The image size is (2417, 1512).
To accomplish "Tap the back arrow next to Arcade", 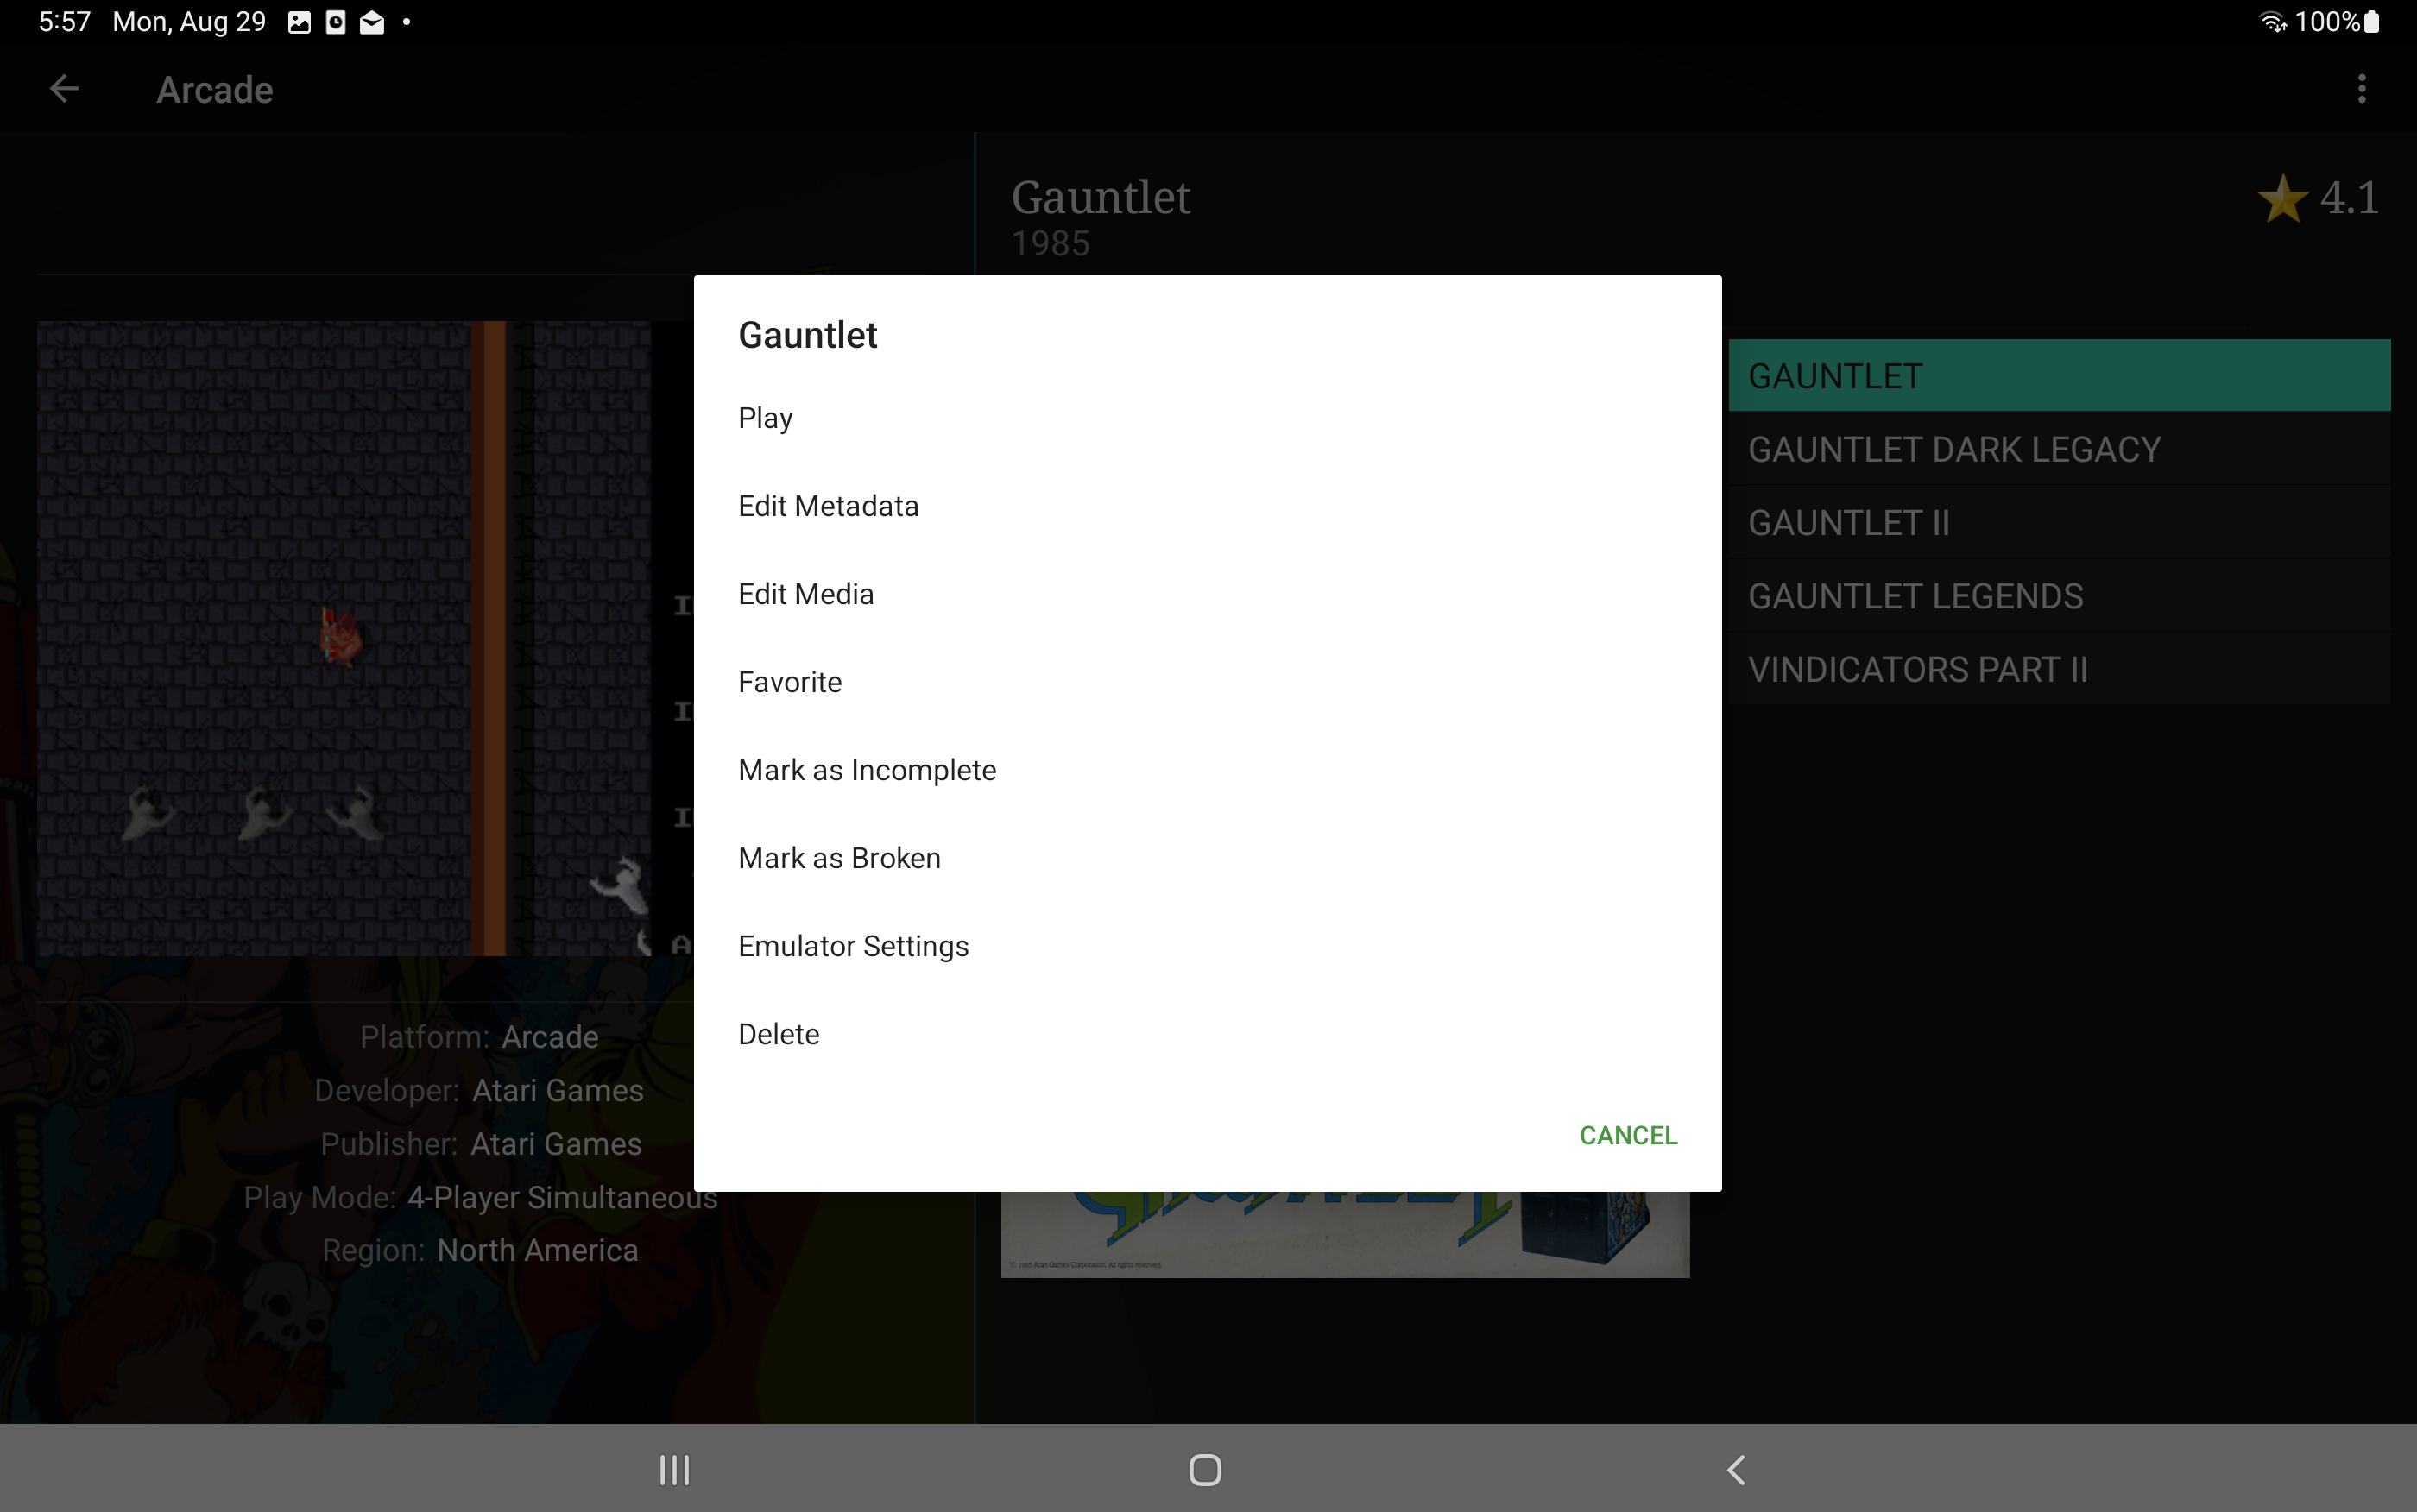I will (x=64, y=89).
